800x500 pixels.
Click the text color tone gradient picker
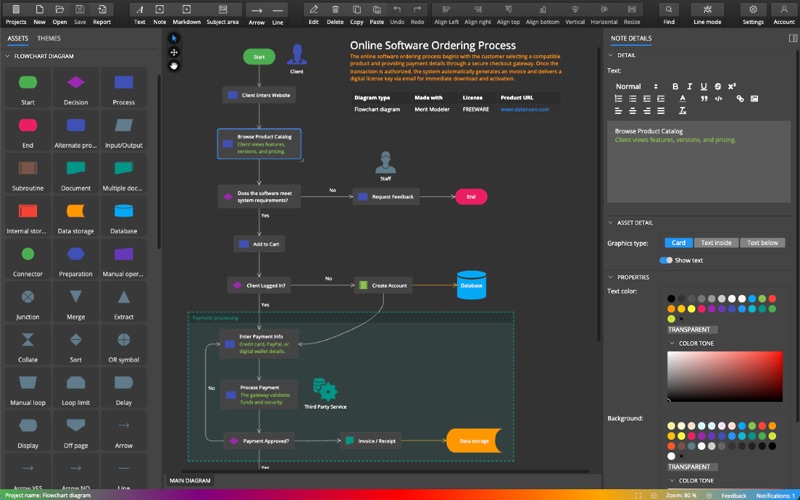(x=724, y=377)
